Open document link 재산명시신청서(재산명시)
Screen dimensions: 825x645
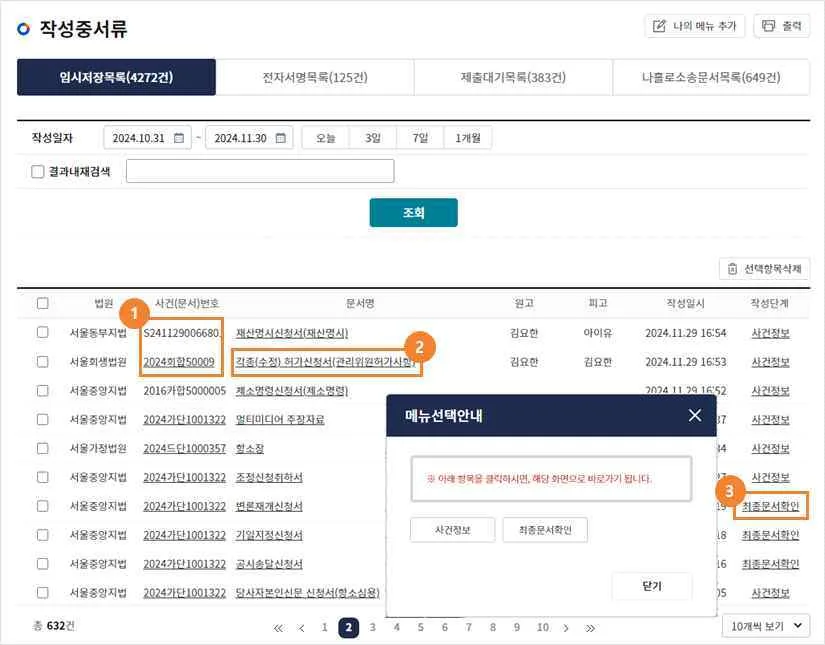point(291,333)
